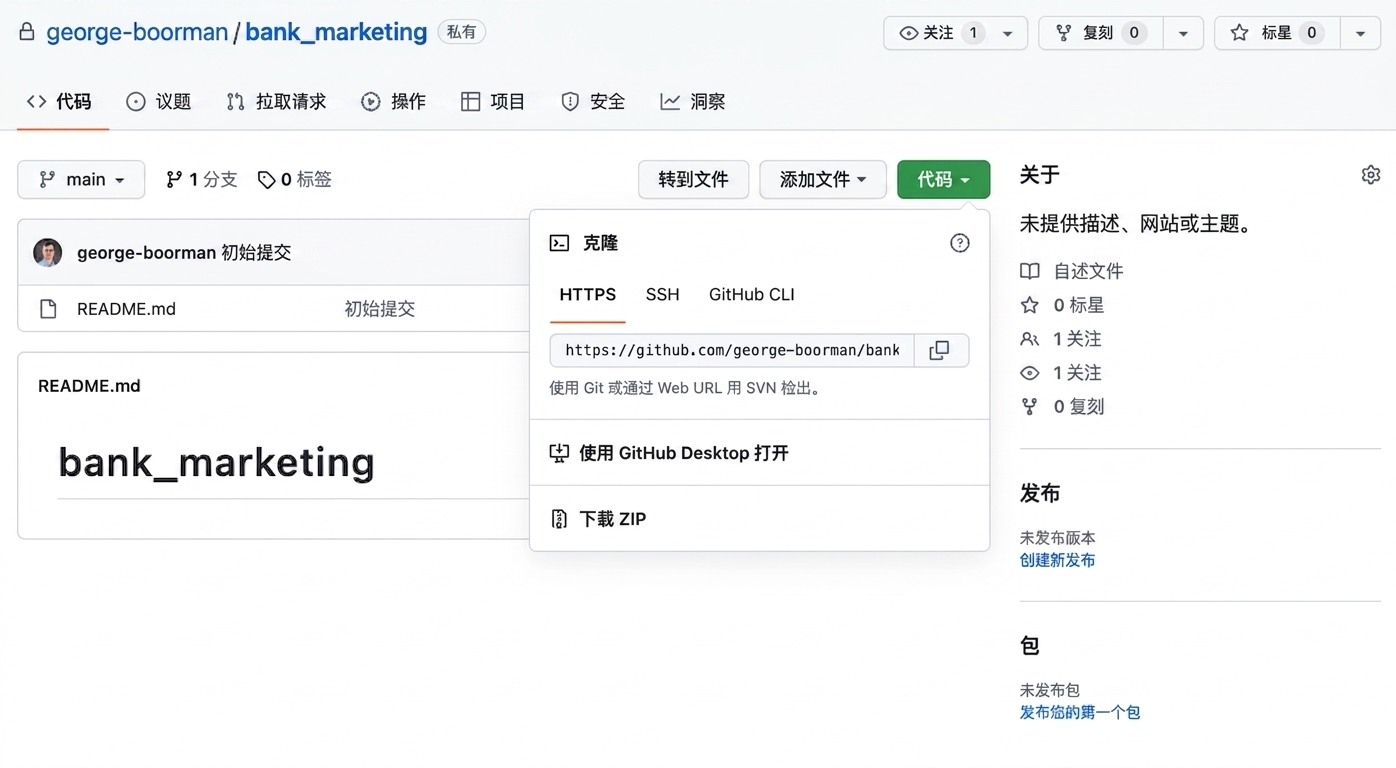Select the HTTPS clone tab
1396x768 pixels.
[588, 294]
